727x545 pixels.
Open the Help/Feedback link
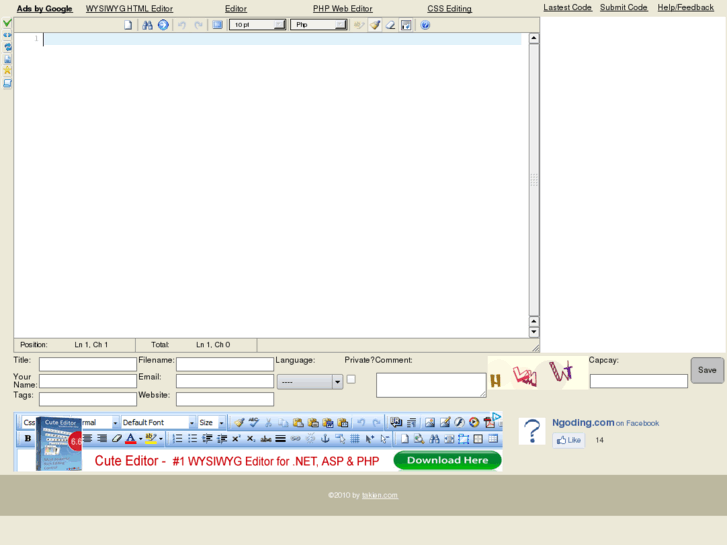tap(685, 7)
